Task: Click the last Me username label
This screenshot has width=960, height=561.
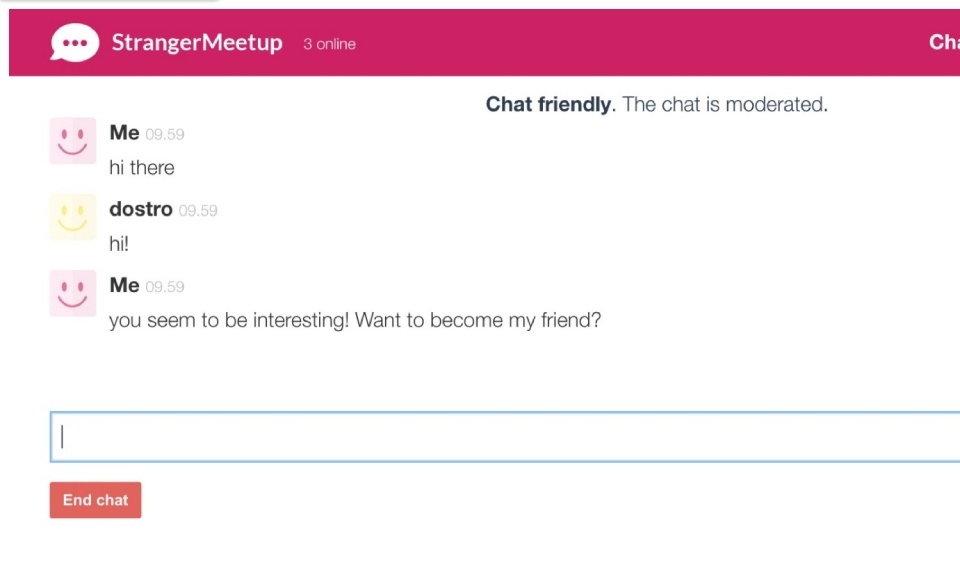Action: (x=124, y=285)
